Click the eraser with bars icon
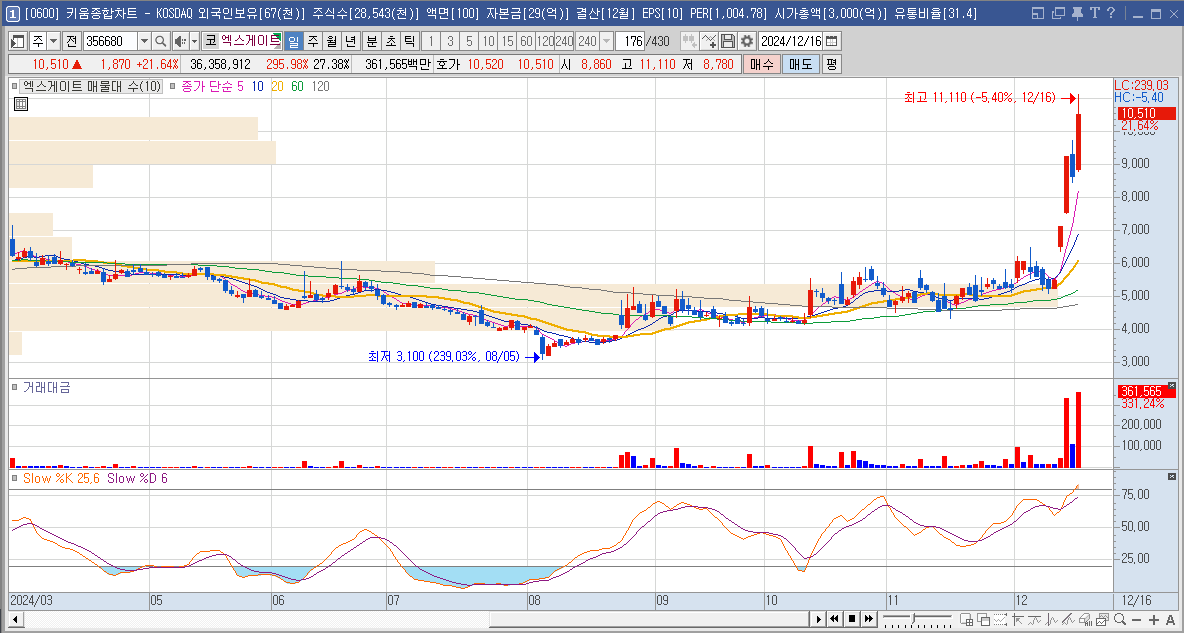1184x633 pixels. 1086,619
